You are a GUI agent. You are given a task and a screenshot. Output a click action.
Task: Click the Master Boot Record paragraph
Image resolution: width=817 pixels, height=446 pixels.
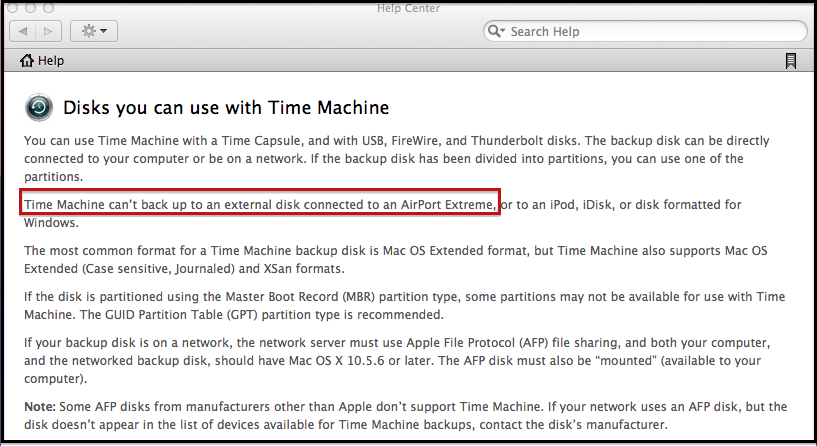(x=404, y=305)
